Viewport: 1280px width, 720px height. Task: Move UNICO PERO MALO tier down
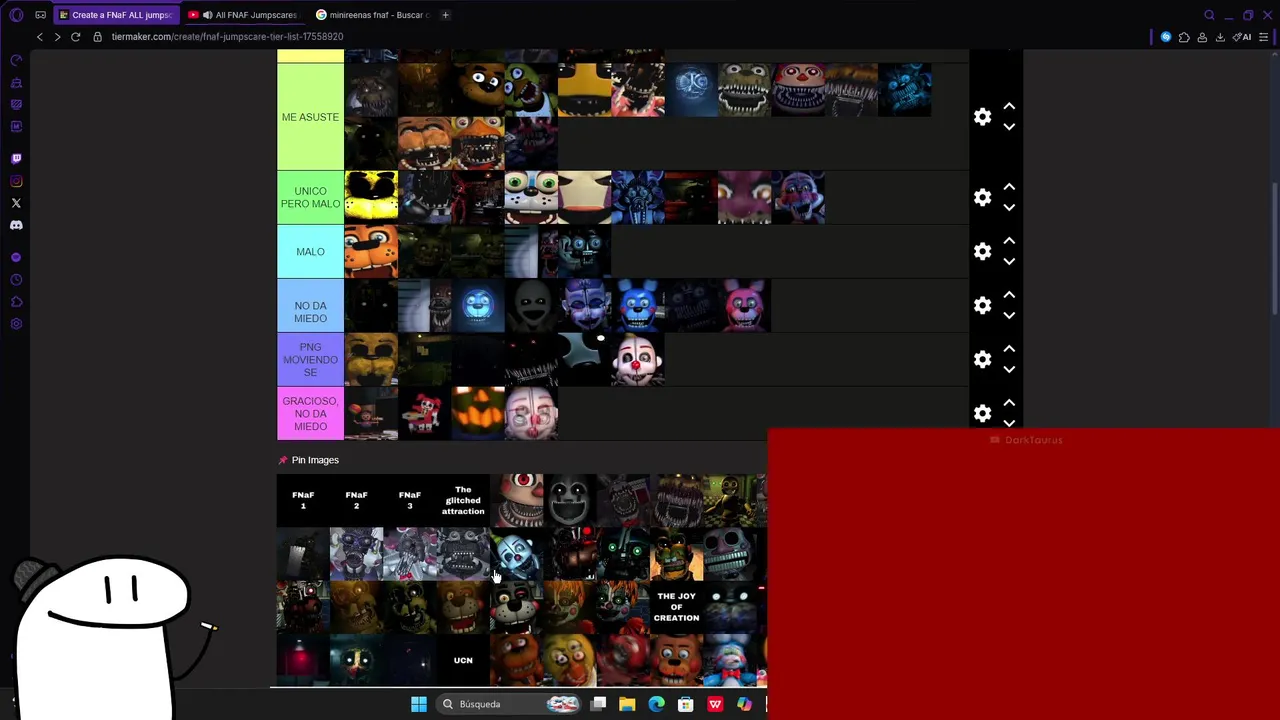1009,208
